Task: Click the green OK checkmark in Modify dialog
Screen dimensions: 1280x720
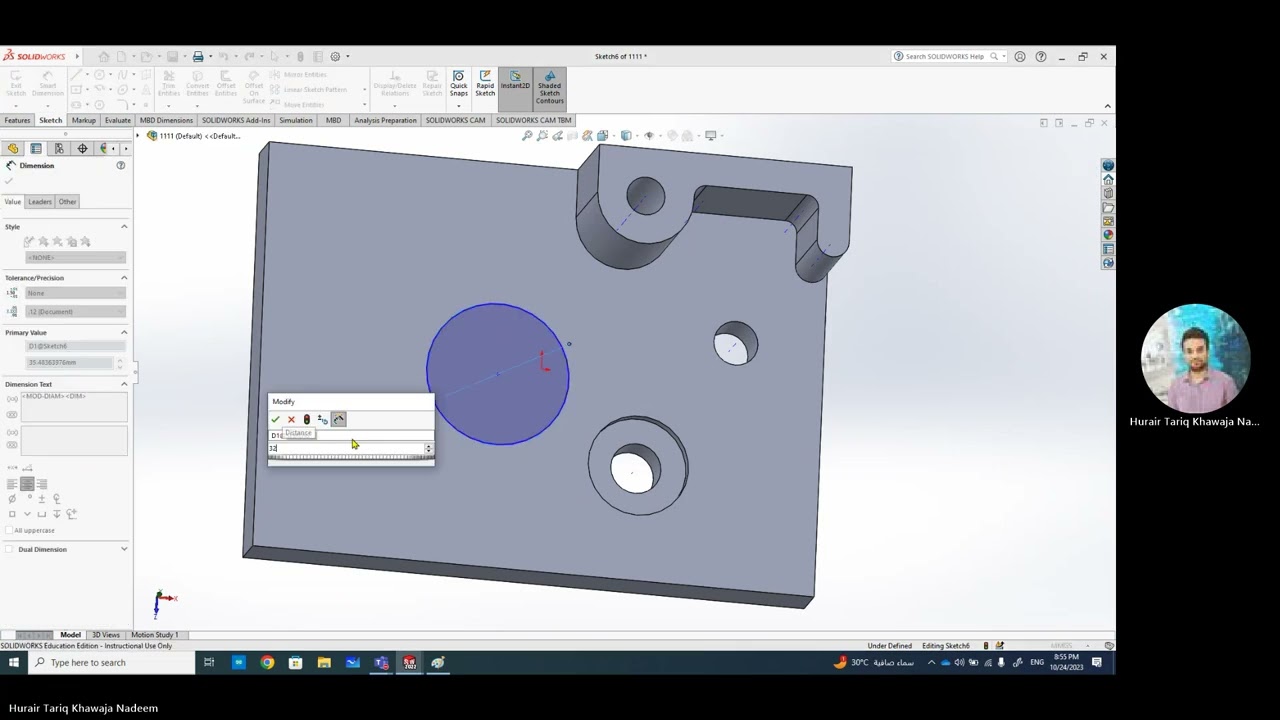Action: pyautogui.click(x=275, y=419)
